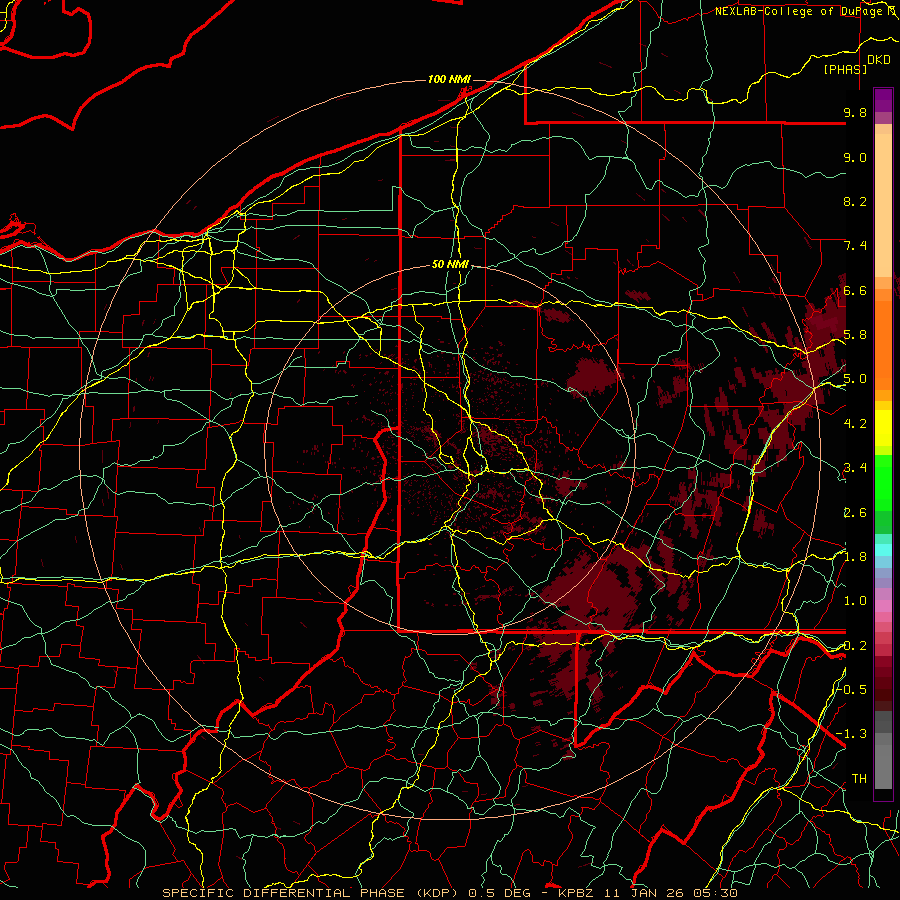900x900 pixels.
Task: Click the 1.0 scale value
Action: (855, 601)
